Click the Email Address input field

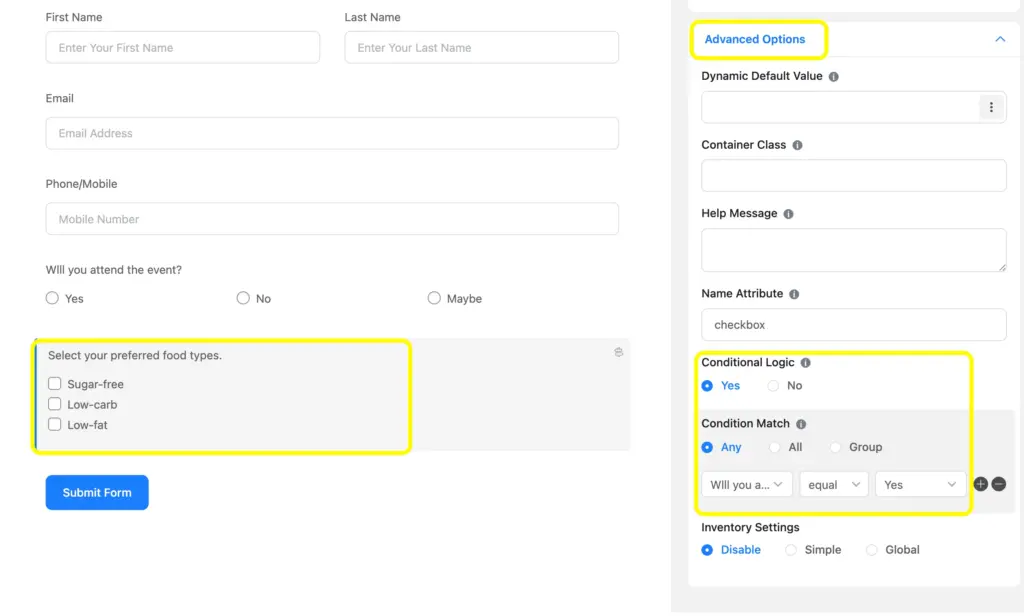(x=331, y=132)
